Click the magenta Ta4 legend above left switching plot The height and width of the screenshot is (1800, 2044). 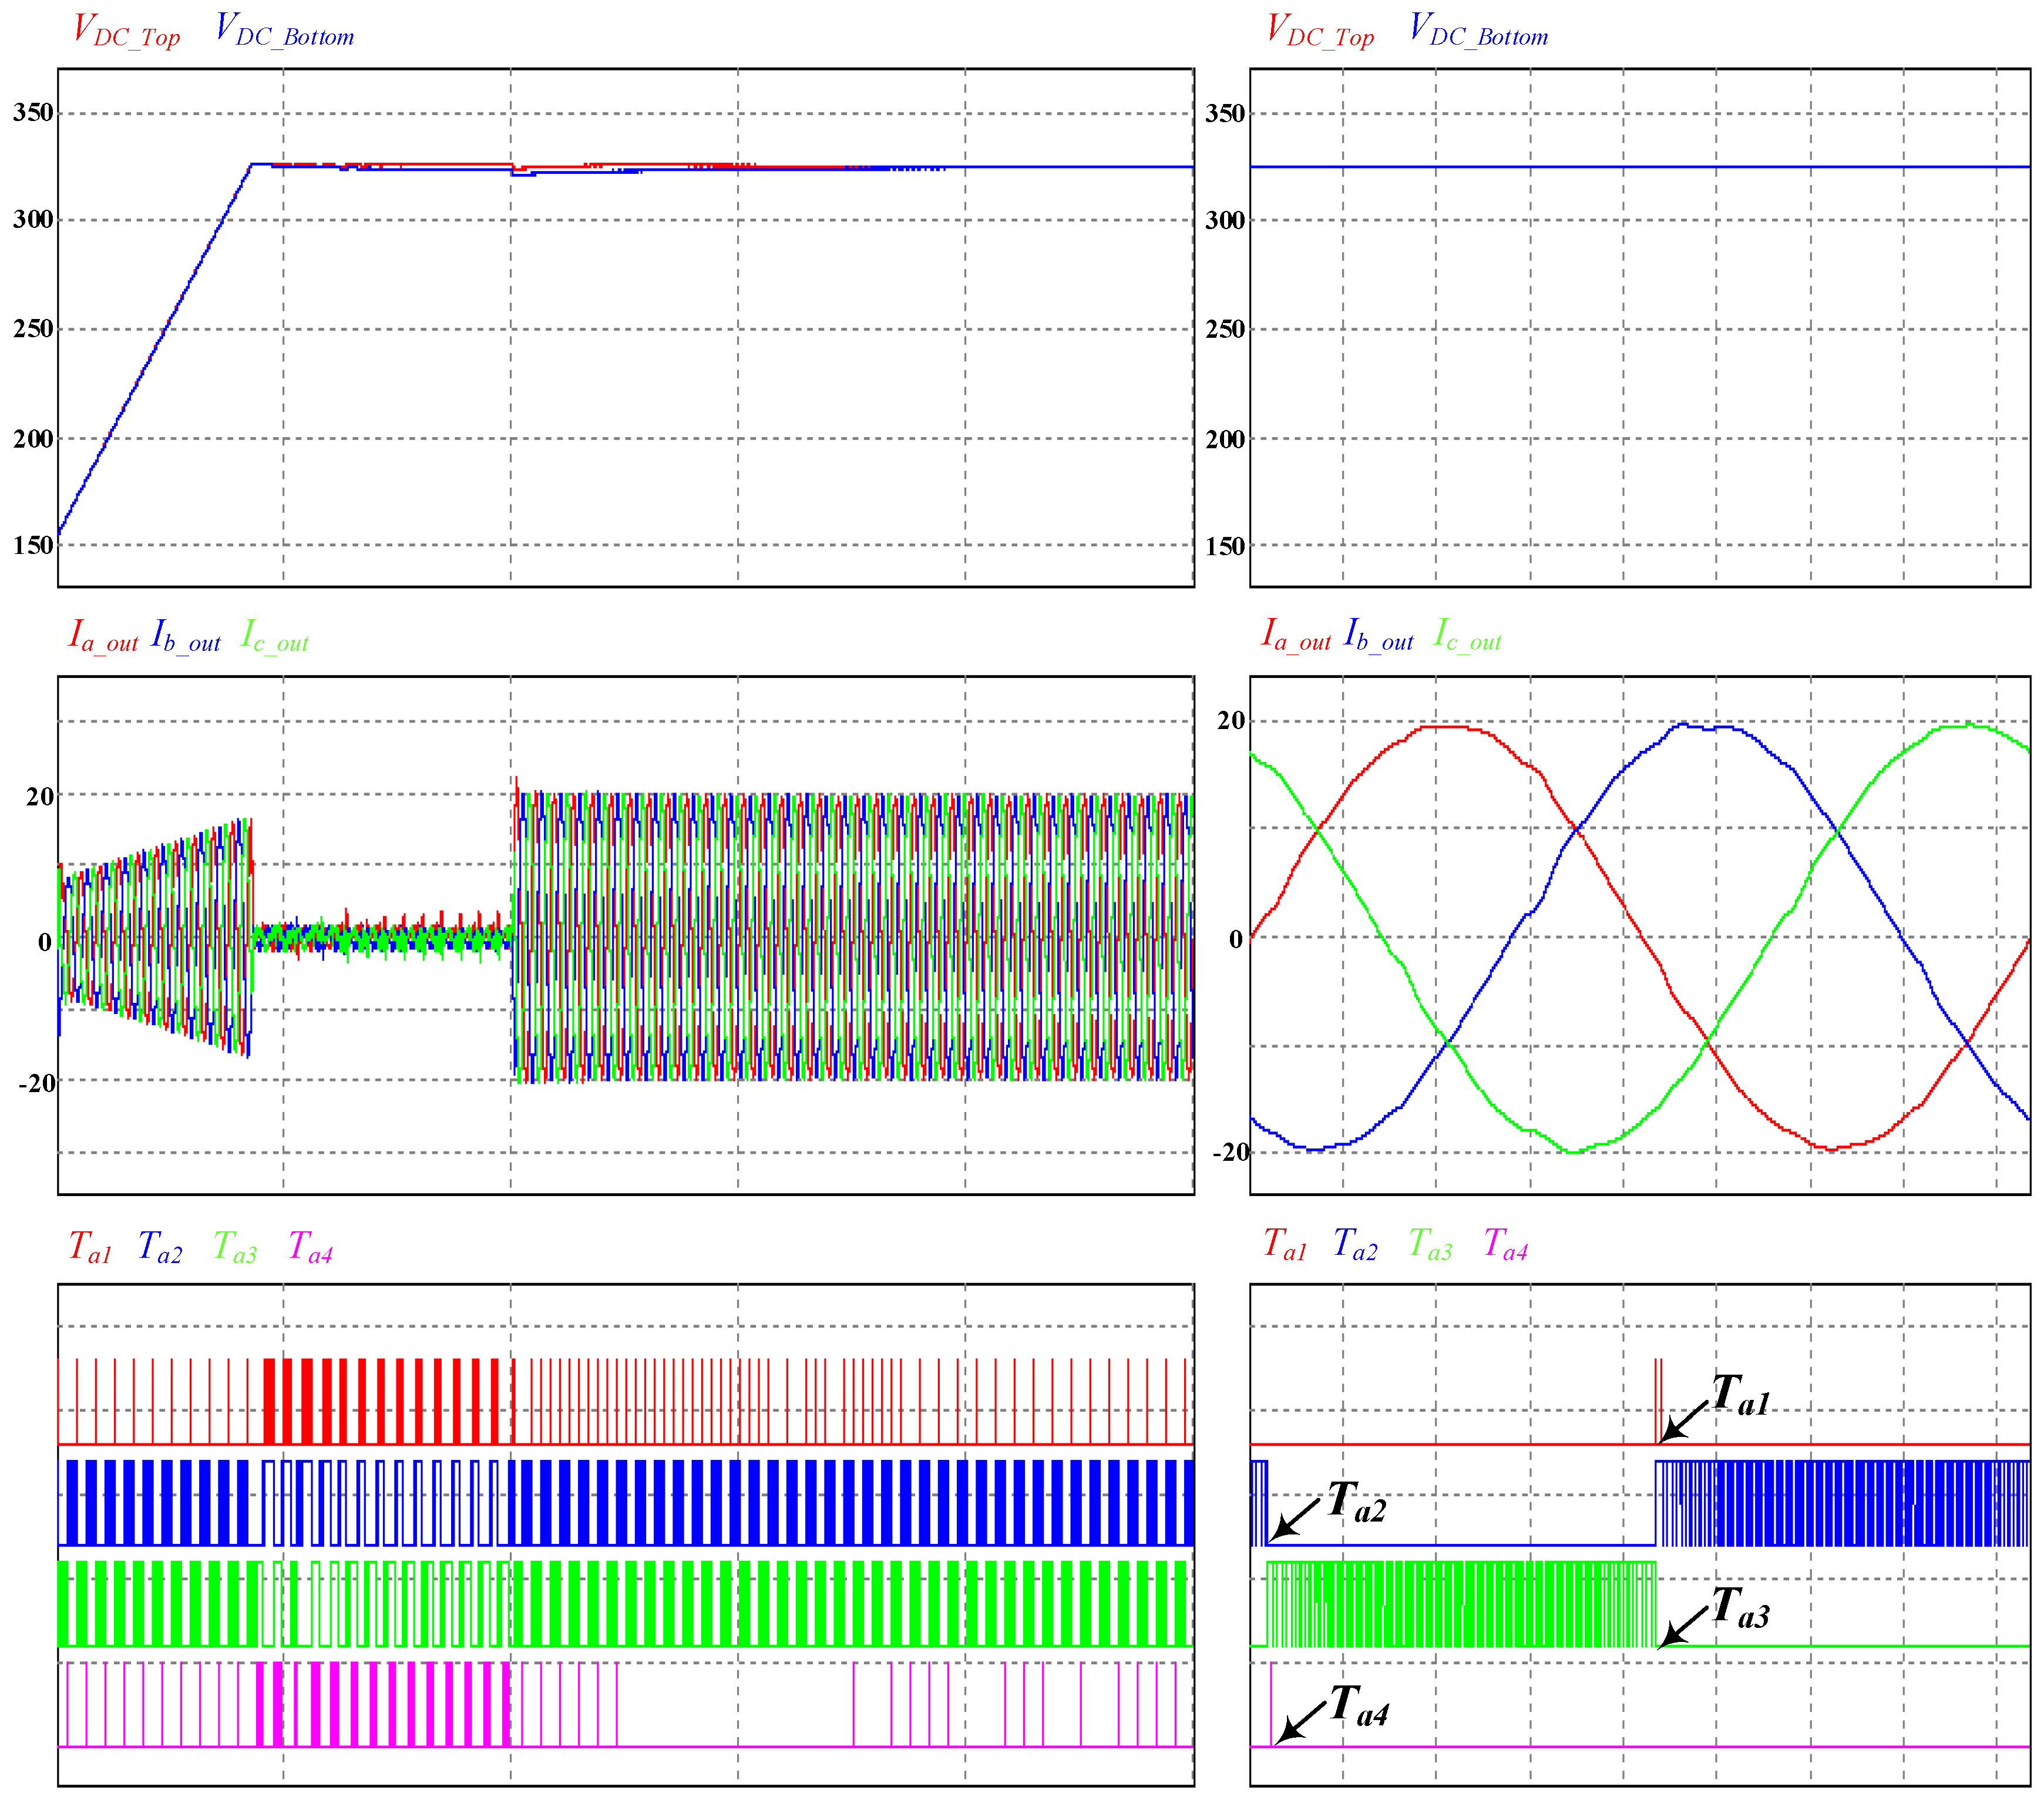(310, 1249)
